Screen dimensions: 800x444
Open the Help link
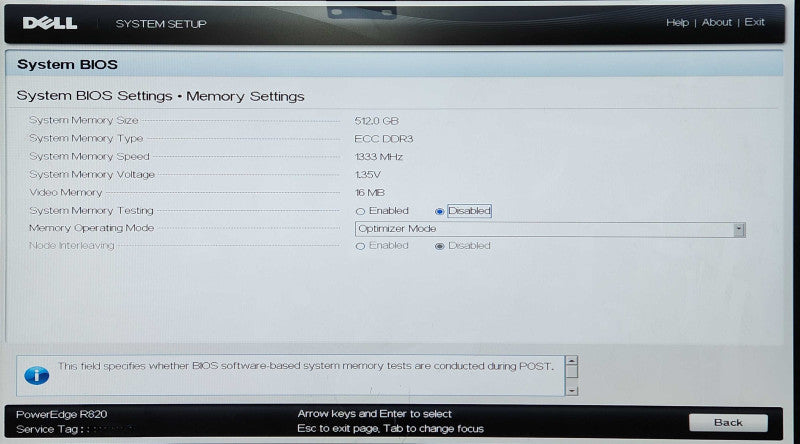677,22
